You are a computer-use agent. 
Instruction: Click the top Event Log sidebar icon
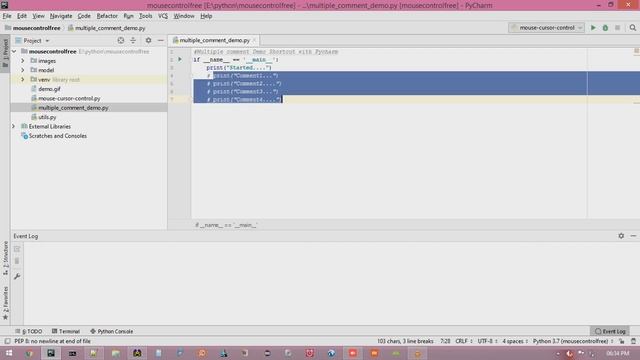click(x=17, y=249)
